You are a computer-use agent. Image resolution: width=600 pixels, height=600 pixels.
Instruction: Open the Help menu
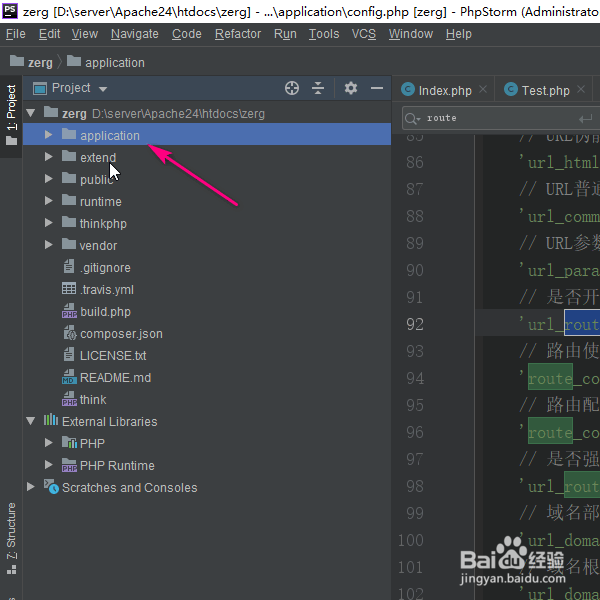(x=458, y=34)
